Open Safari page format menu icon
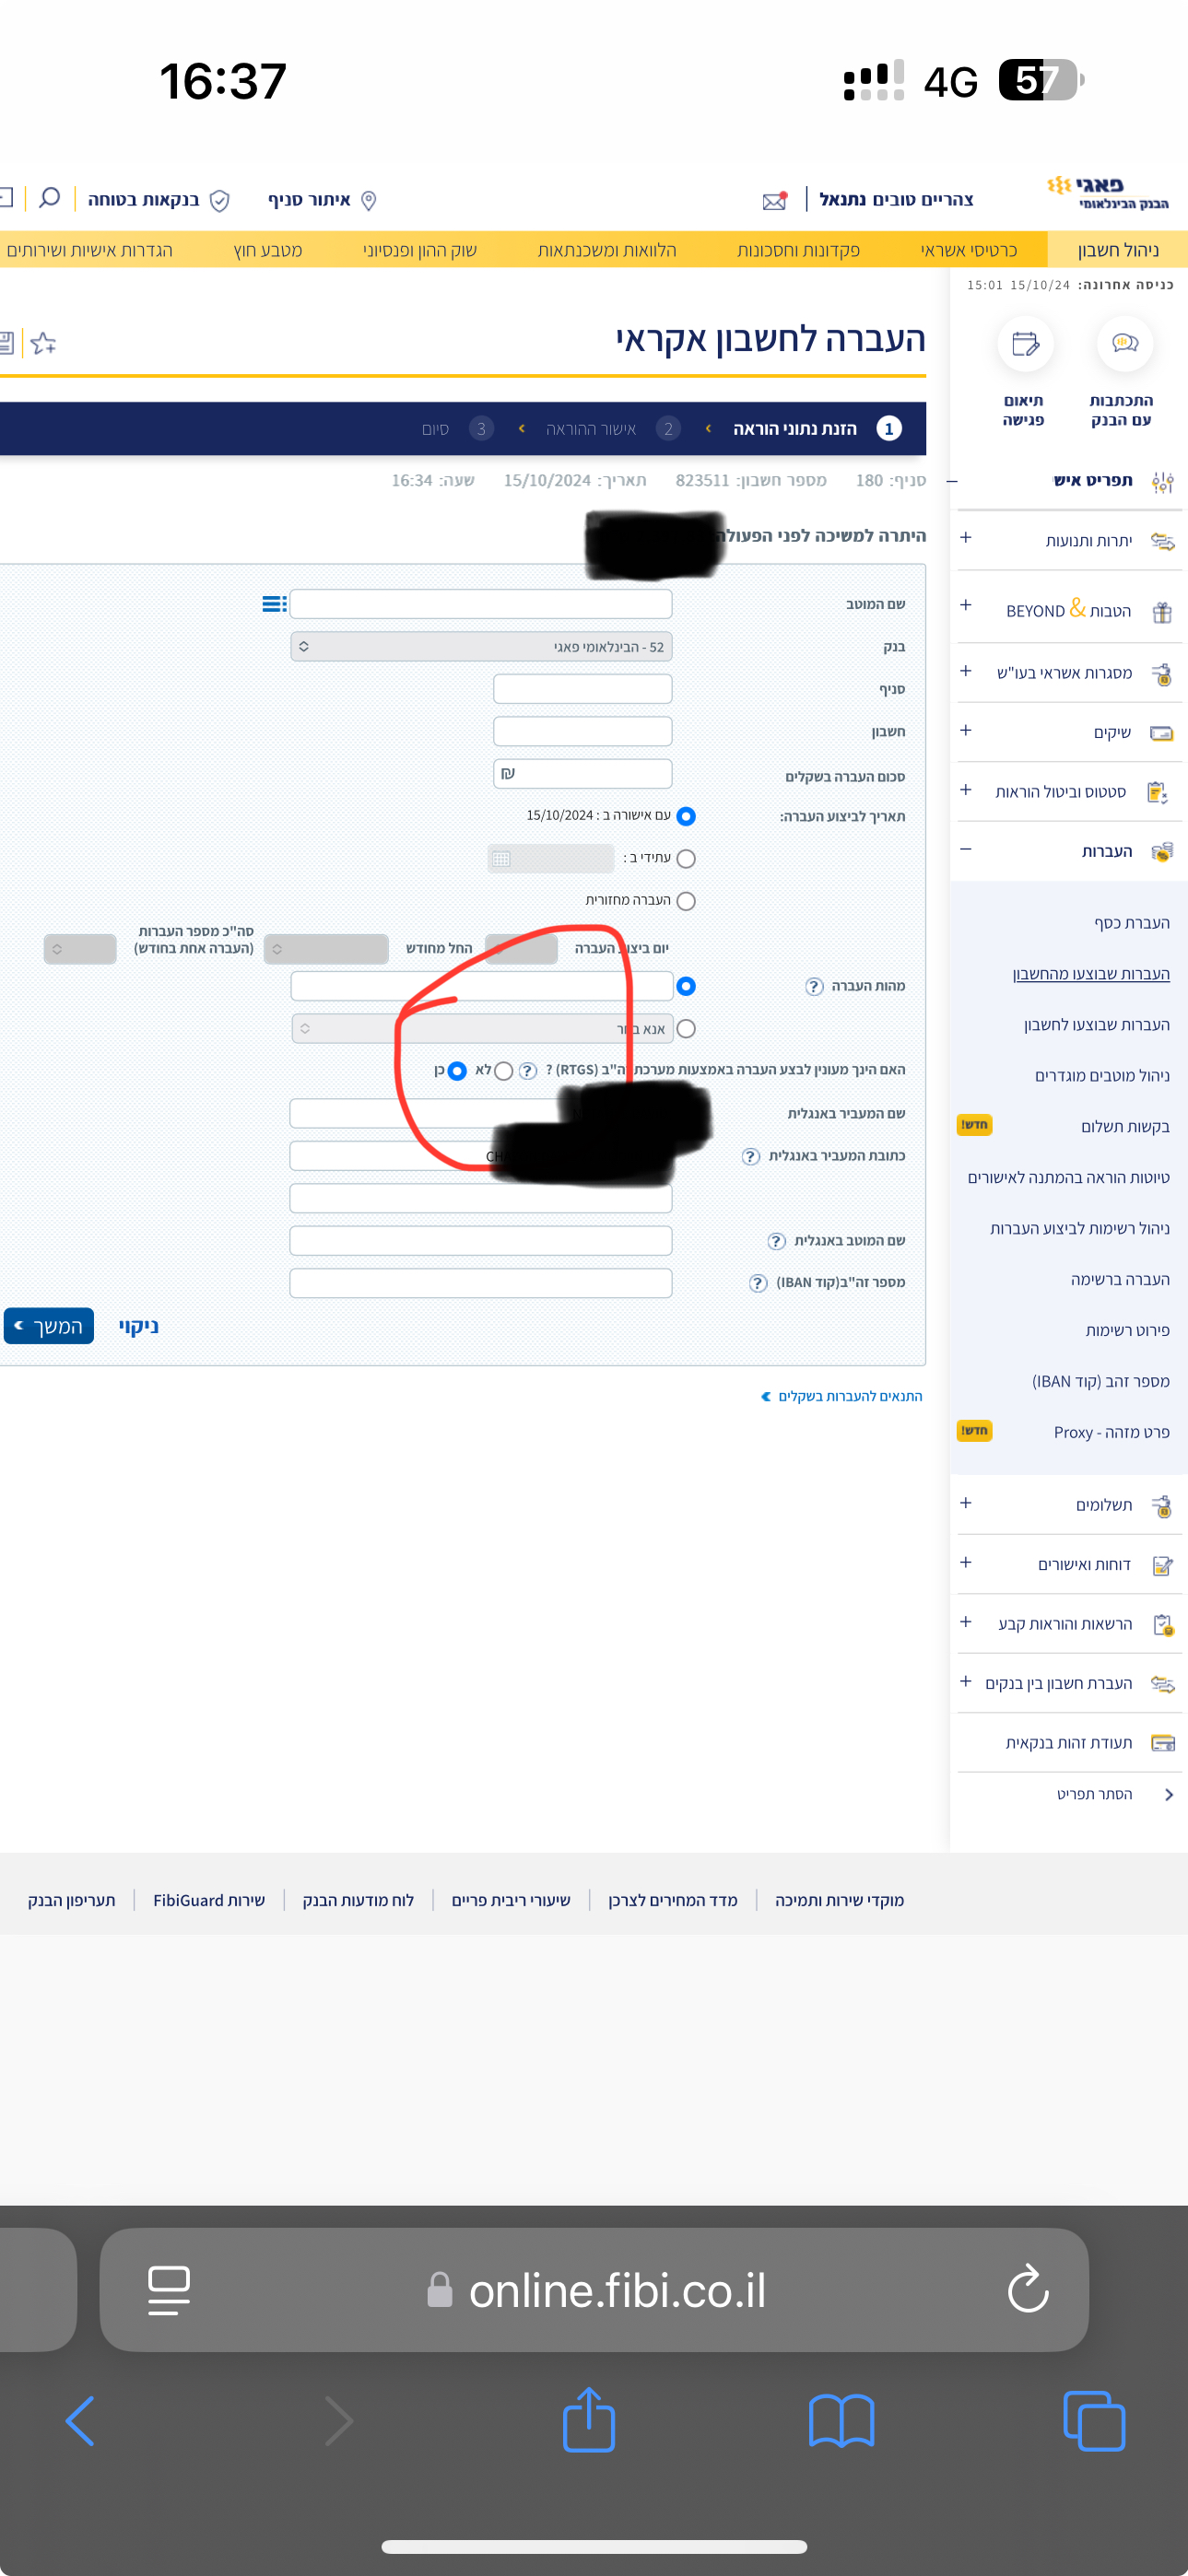1188x2576 pixels. point(169,2290)
